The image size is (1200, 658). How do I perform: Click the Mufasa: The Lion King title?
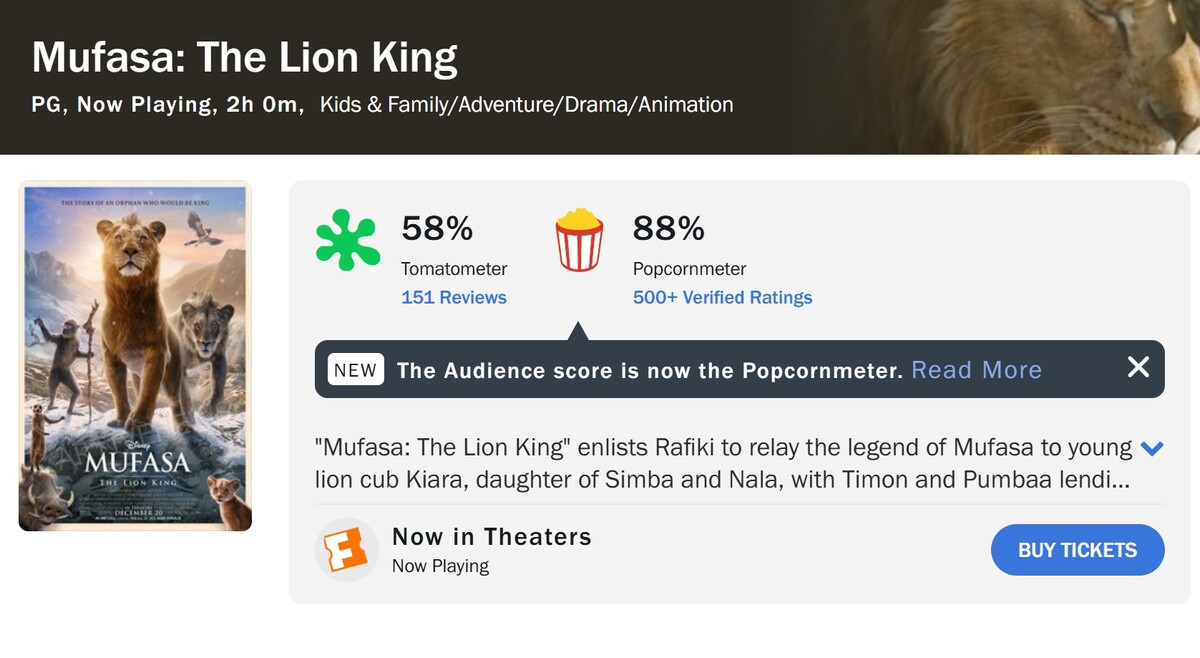tap(244, 57)
